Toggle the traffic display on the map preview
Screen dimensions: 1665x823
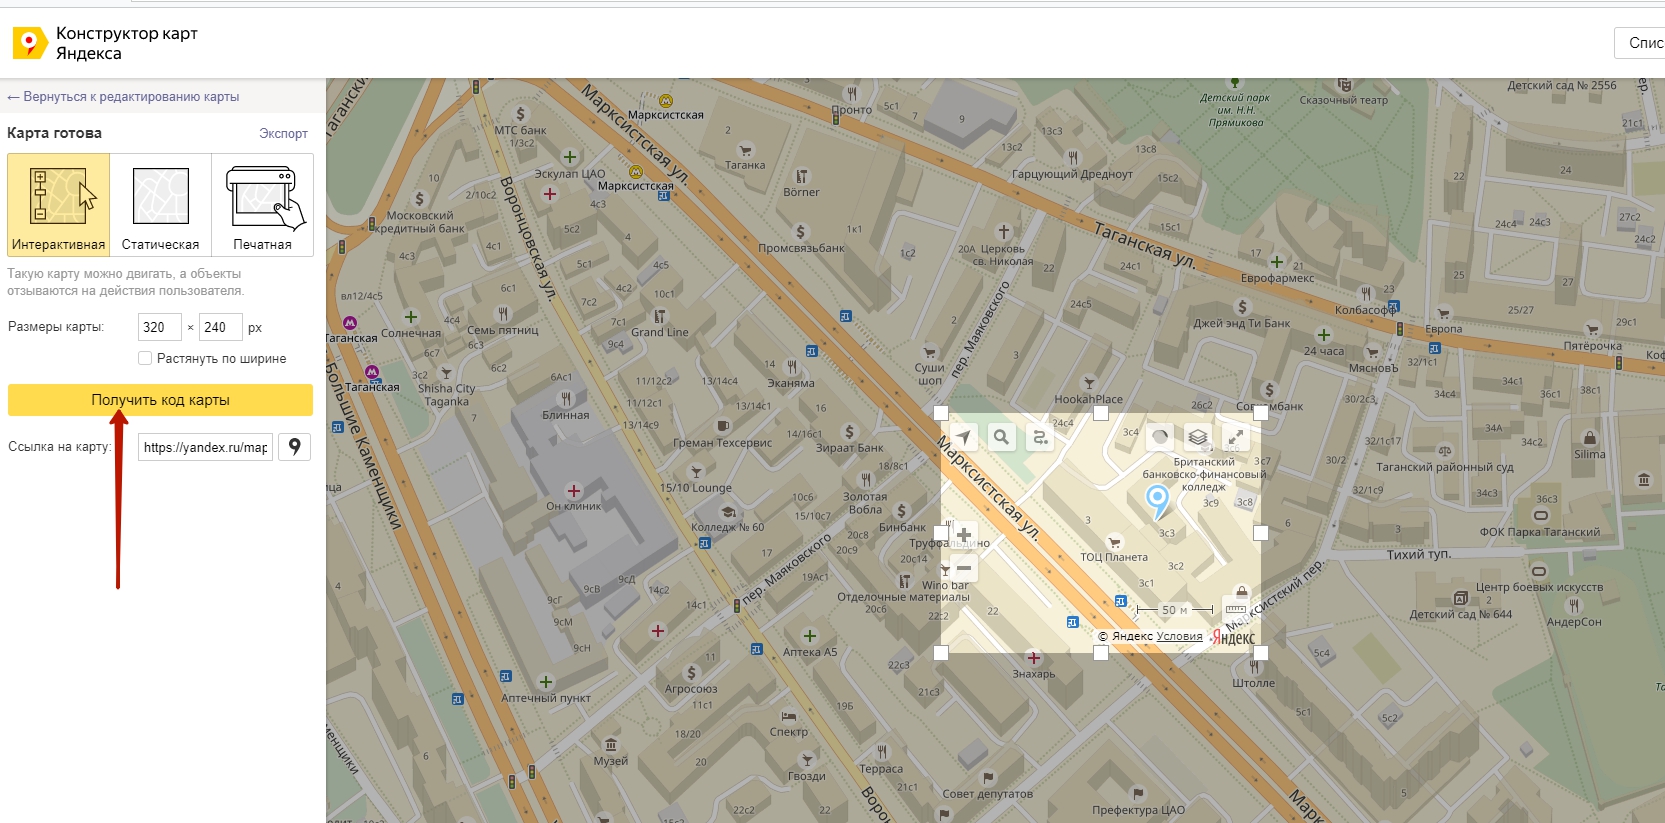(x=1160, y=438)
